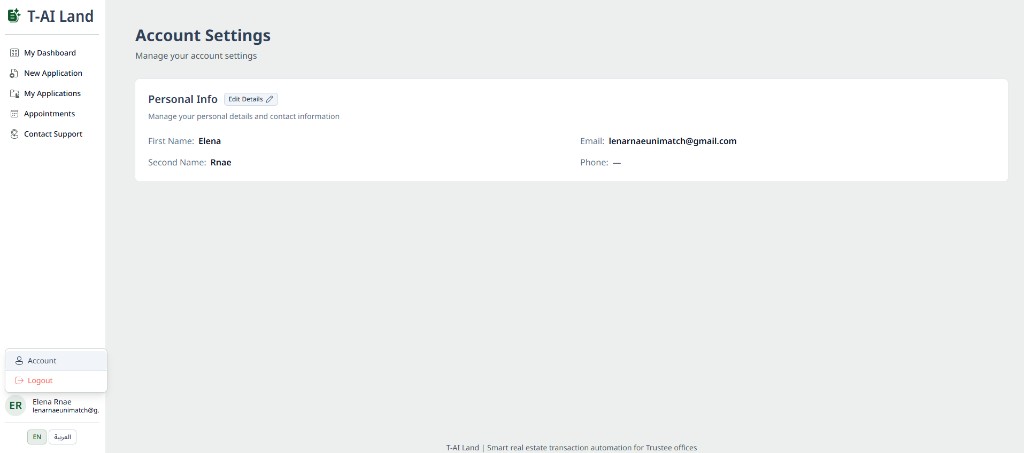Choose Logout in the user popup menu
This screenshot has height=453, width=1024.
pos(56,381)
